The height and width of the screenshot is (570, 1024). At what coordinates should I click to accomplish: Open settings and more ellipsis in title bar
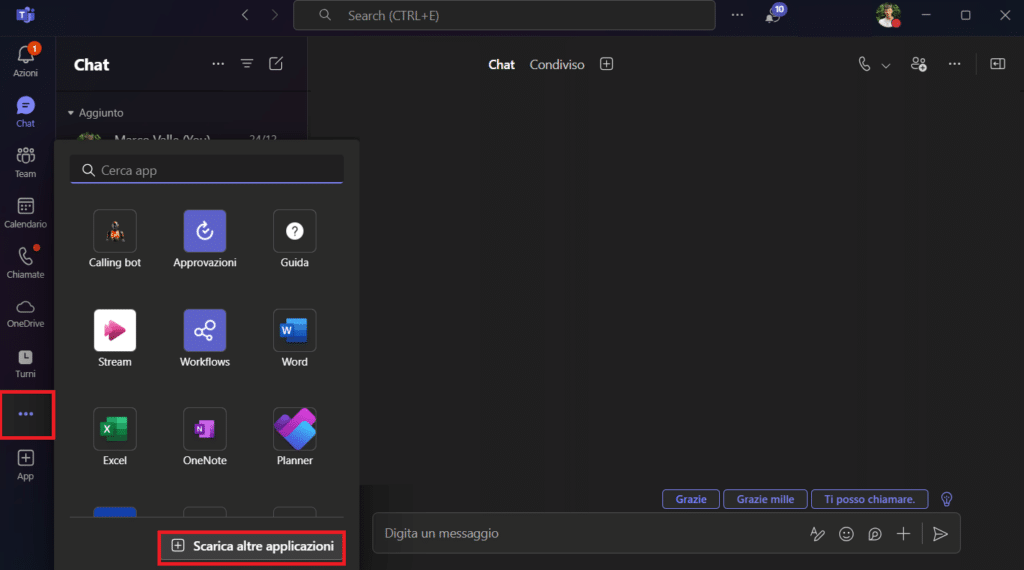coord(737,15)
